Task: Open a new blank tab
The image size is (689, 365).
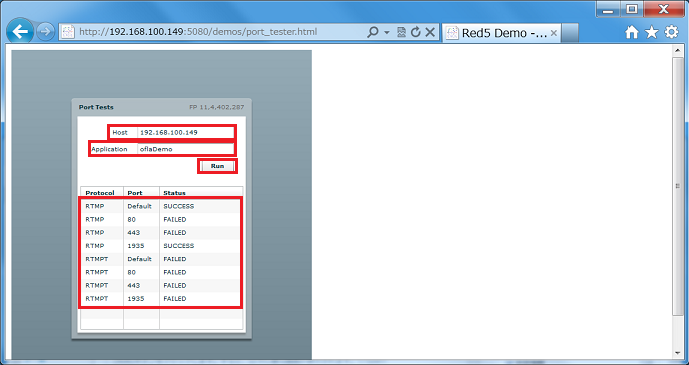Action: tap(570, 33)
